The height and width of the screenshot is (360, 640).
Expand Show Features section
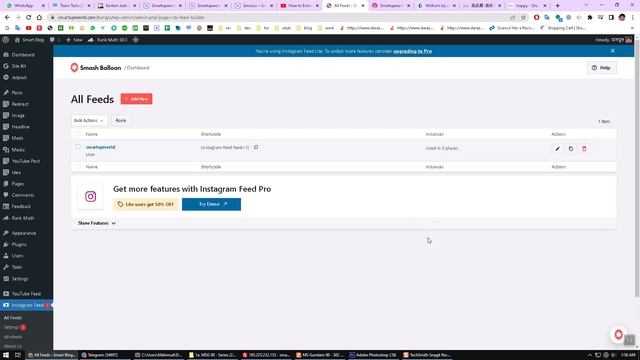(x=97, y=223)
